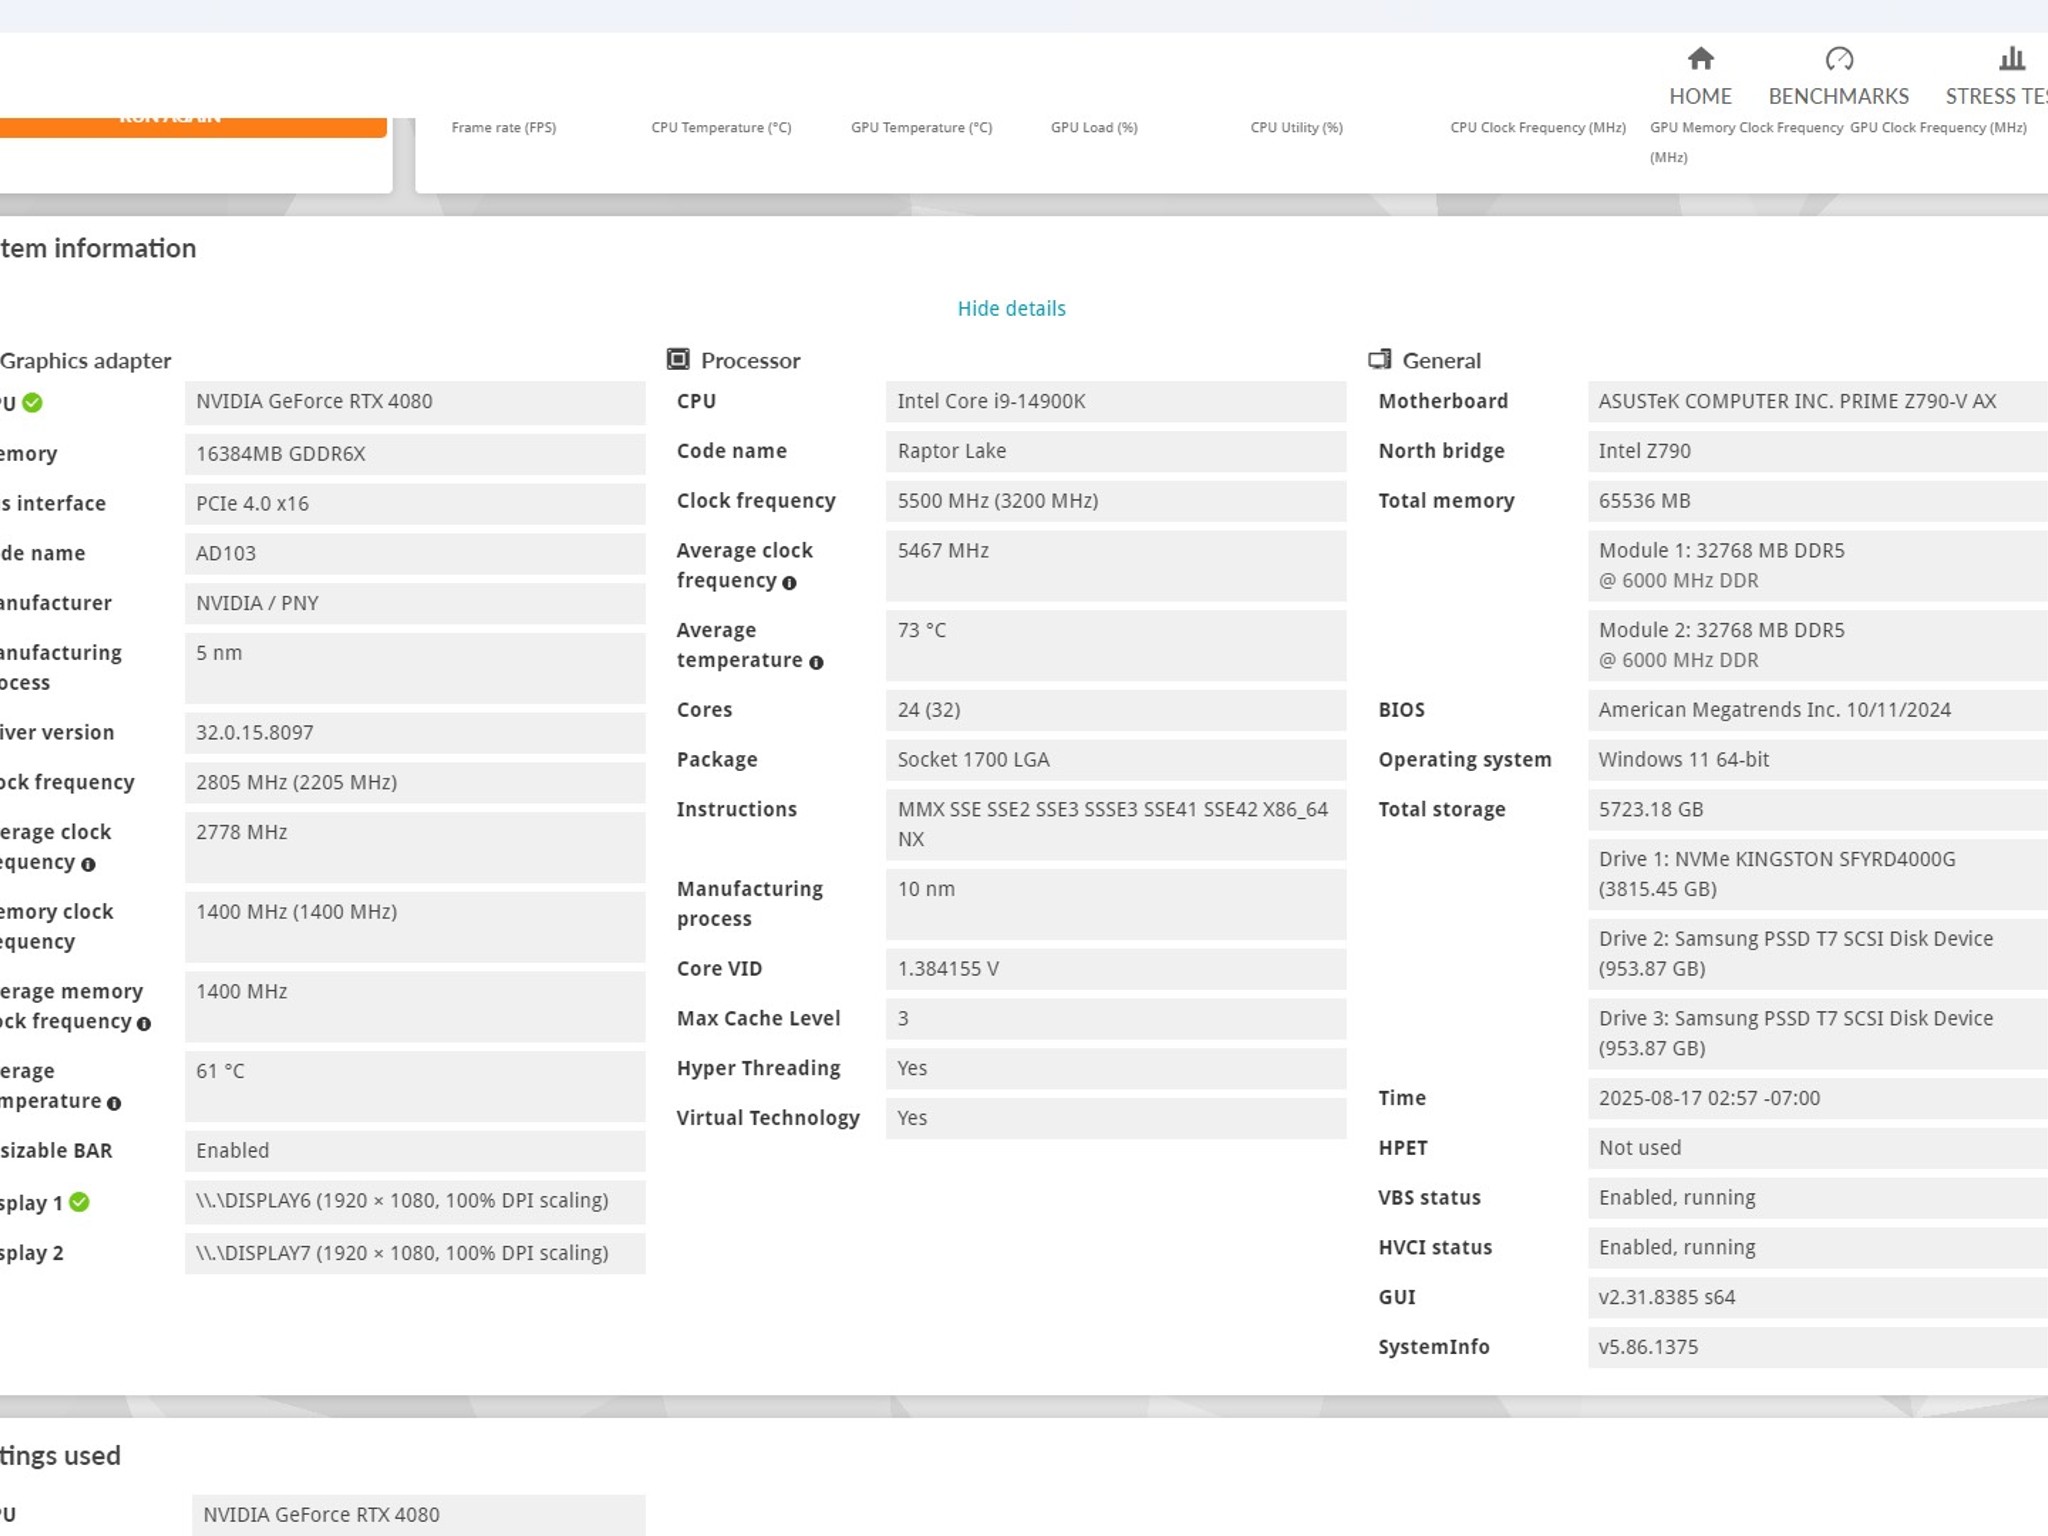
Task: Click green check mark next to GPU
Action: [x=33, y=403]
